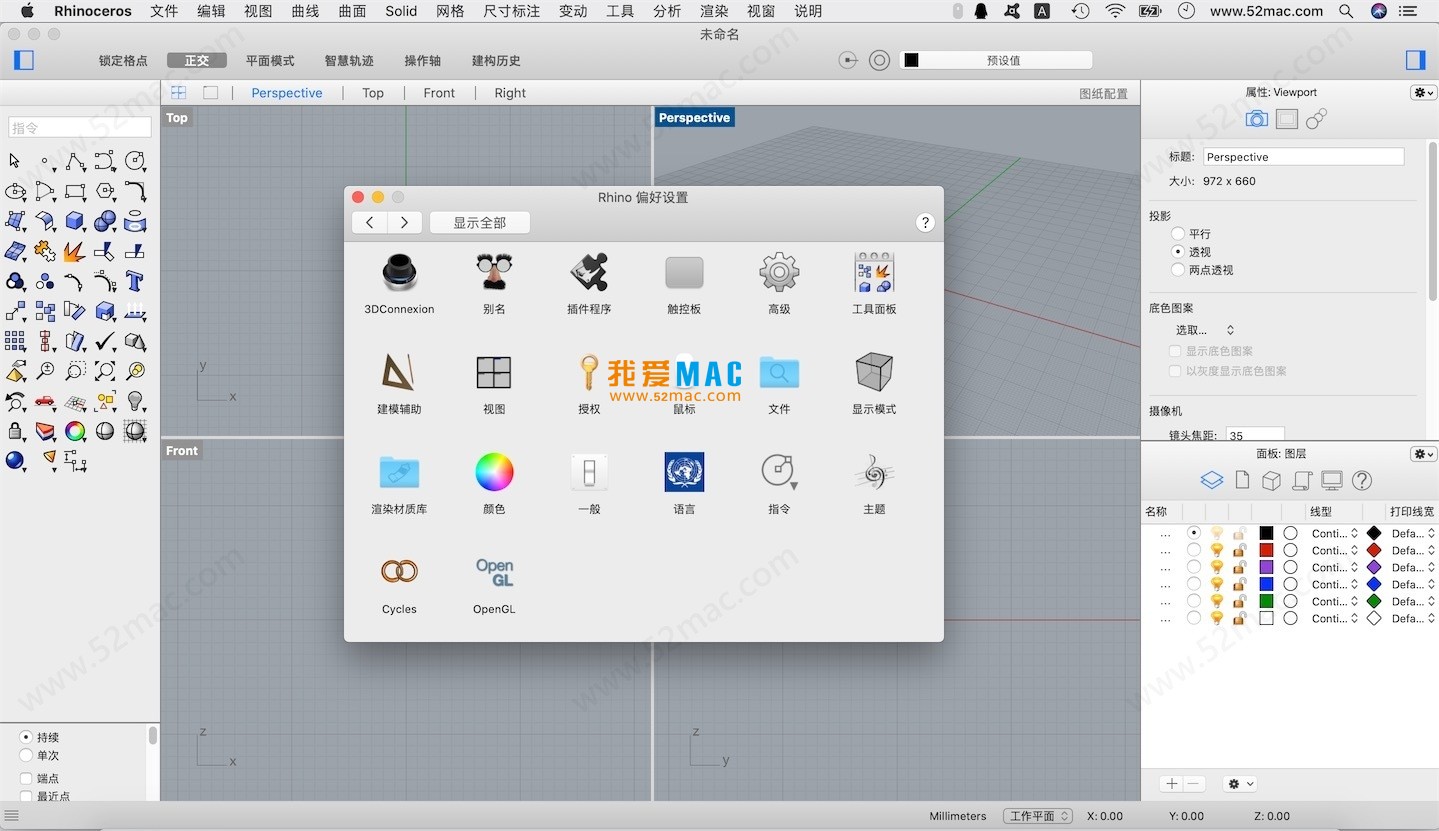Open the 工作平面 dropdown in status bar
Screen dimensions: 1439x831
1038,816
